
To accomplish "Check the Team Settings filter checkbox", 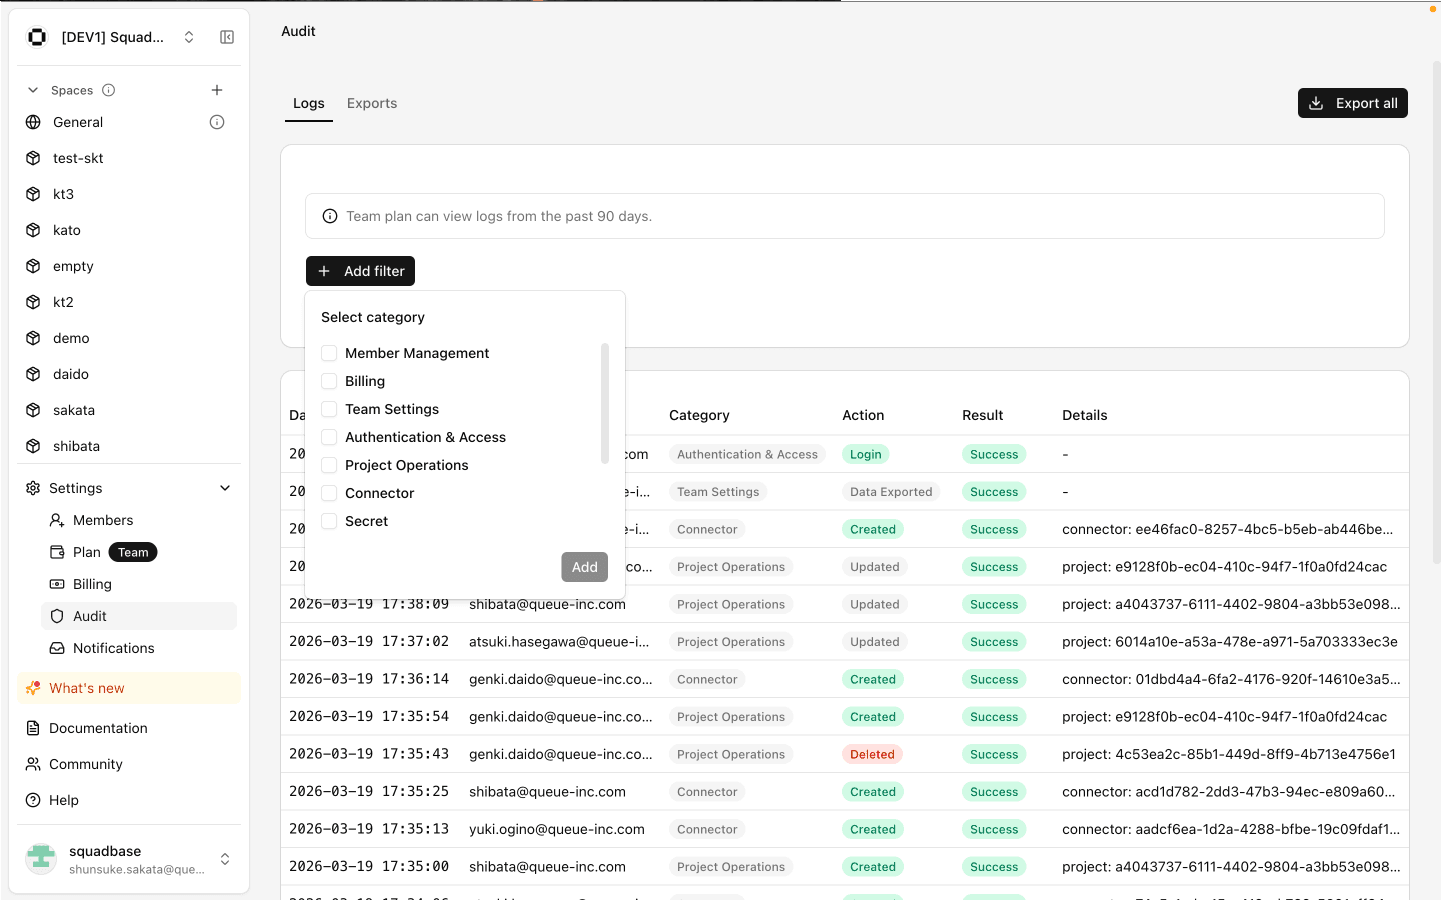I will tap(330, 409).
